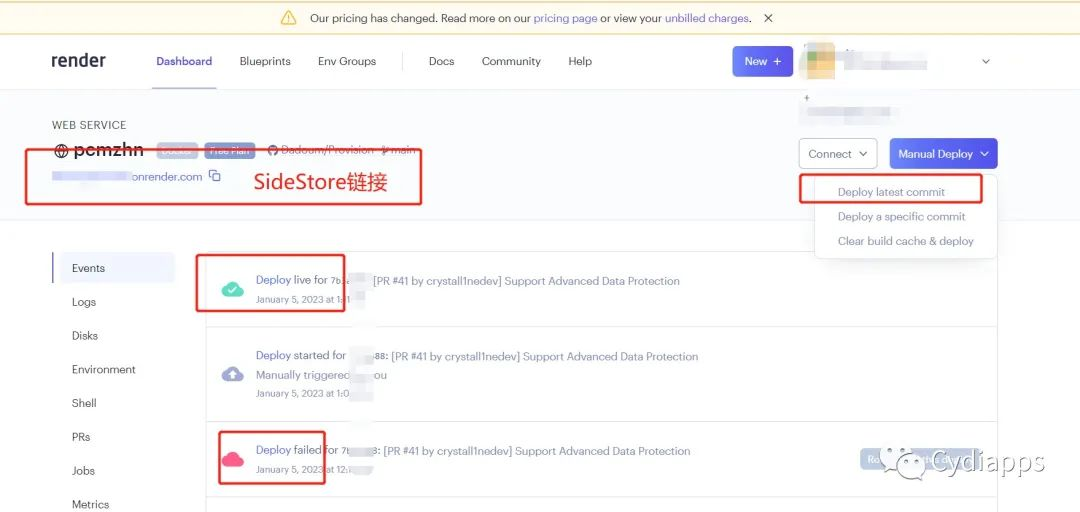Click the warning triangle icon in banner
This screenshot has height=512, width=1080.
click(x=289, y=19)
